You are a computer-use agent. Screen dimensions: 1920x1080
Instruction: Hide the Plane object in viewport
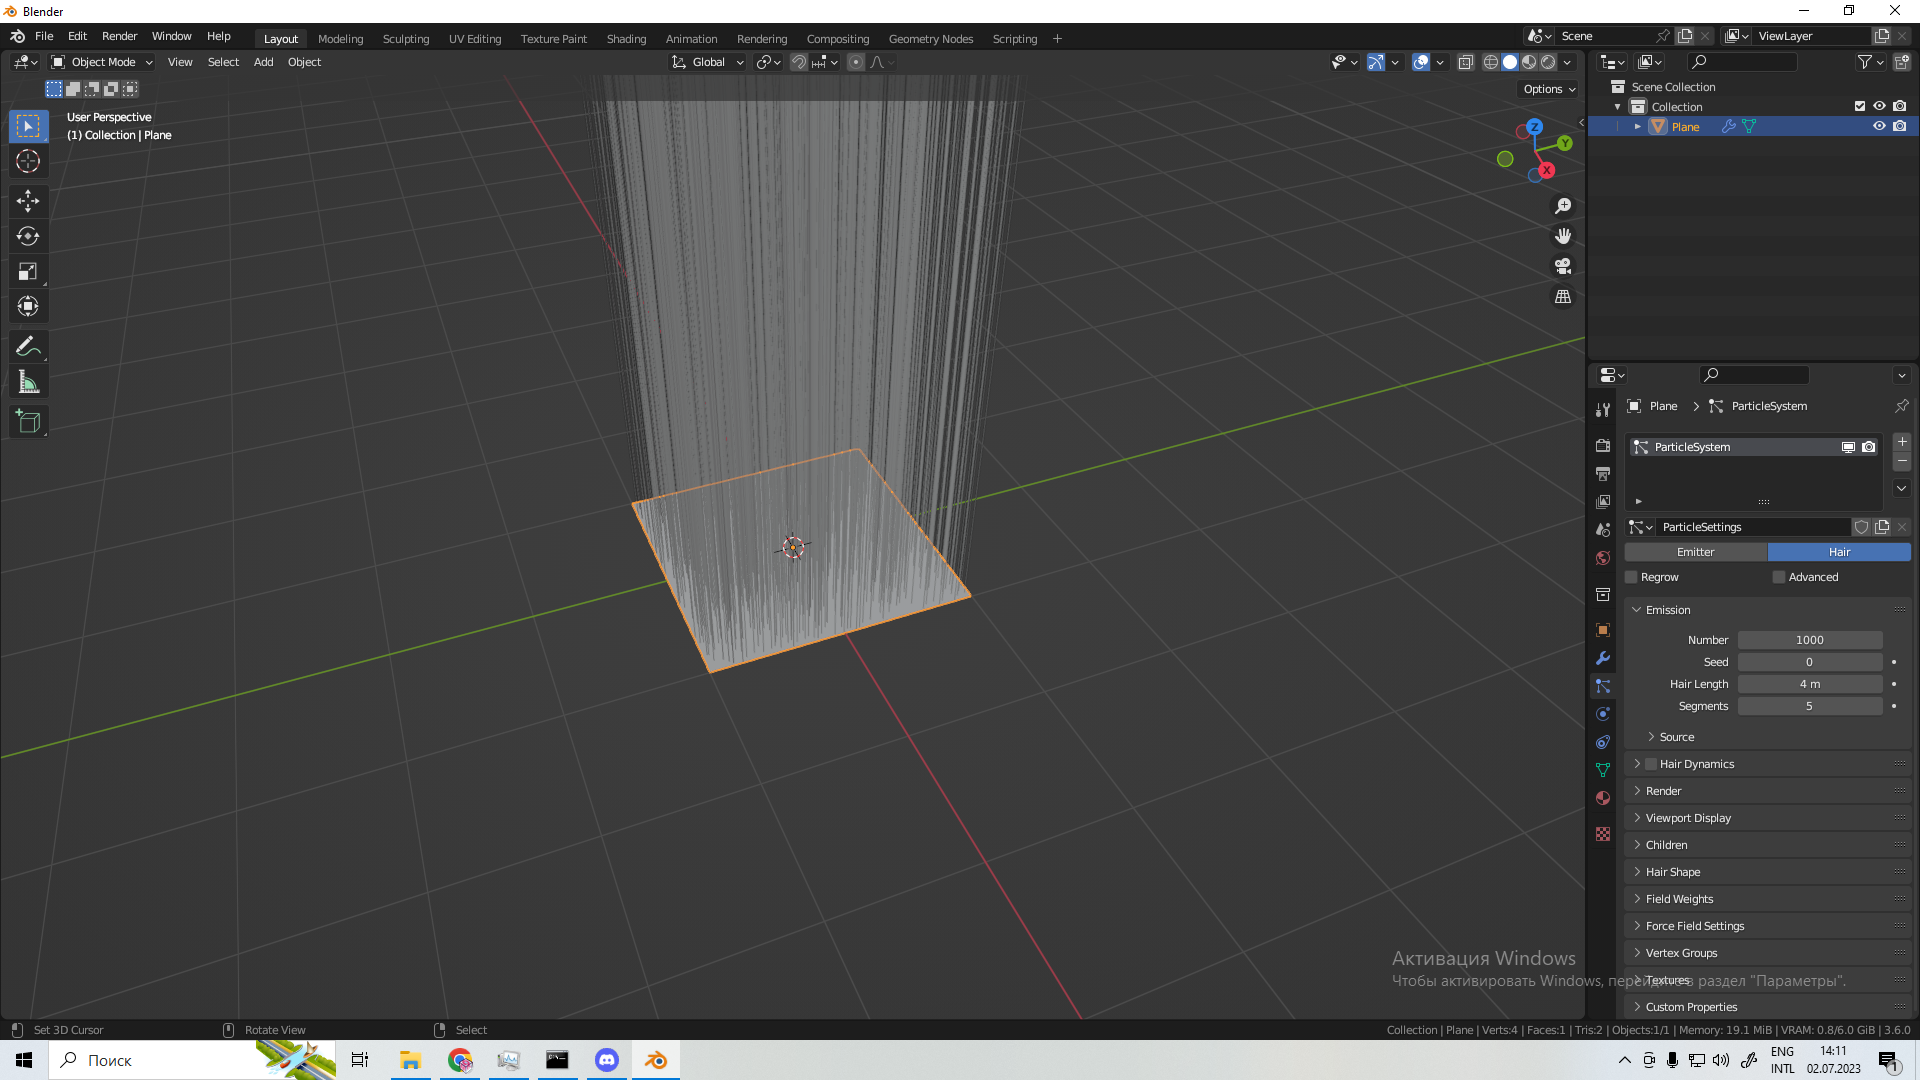[x=1879, y=126]
